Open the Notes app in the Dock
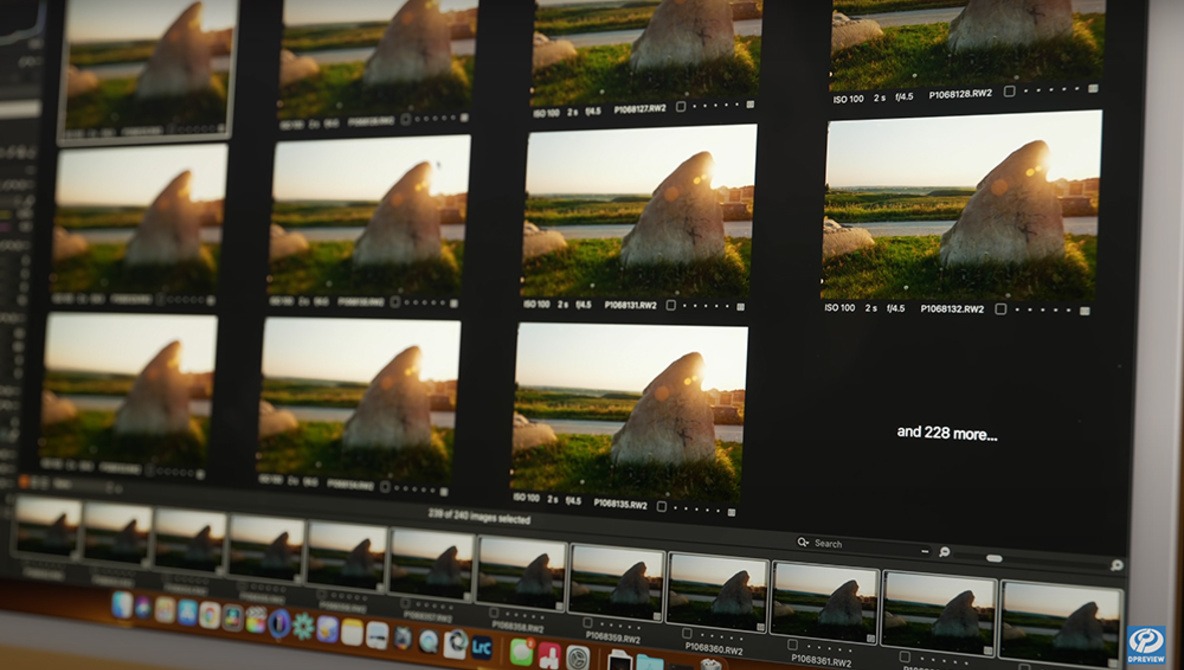 tap(352, 631)
